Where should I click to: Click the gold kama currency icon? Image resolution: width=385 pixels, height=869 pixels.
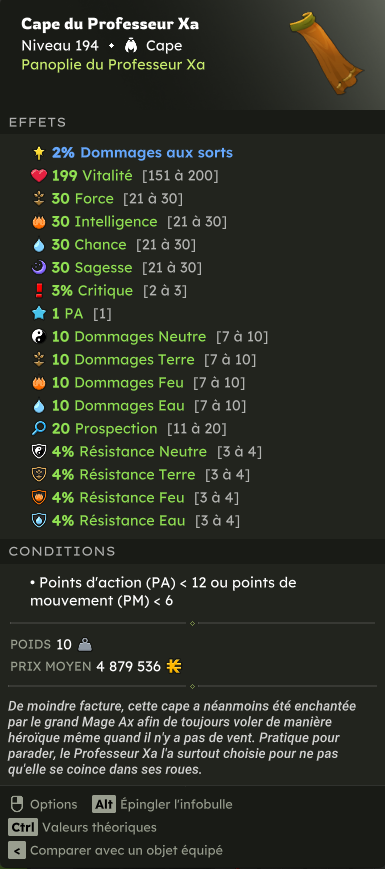[x=174, y=666]
